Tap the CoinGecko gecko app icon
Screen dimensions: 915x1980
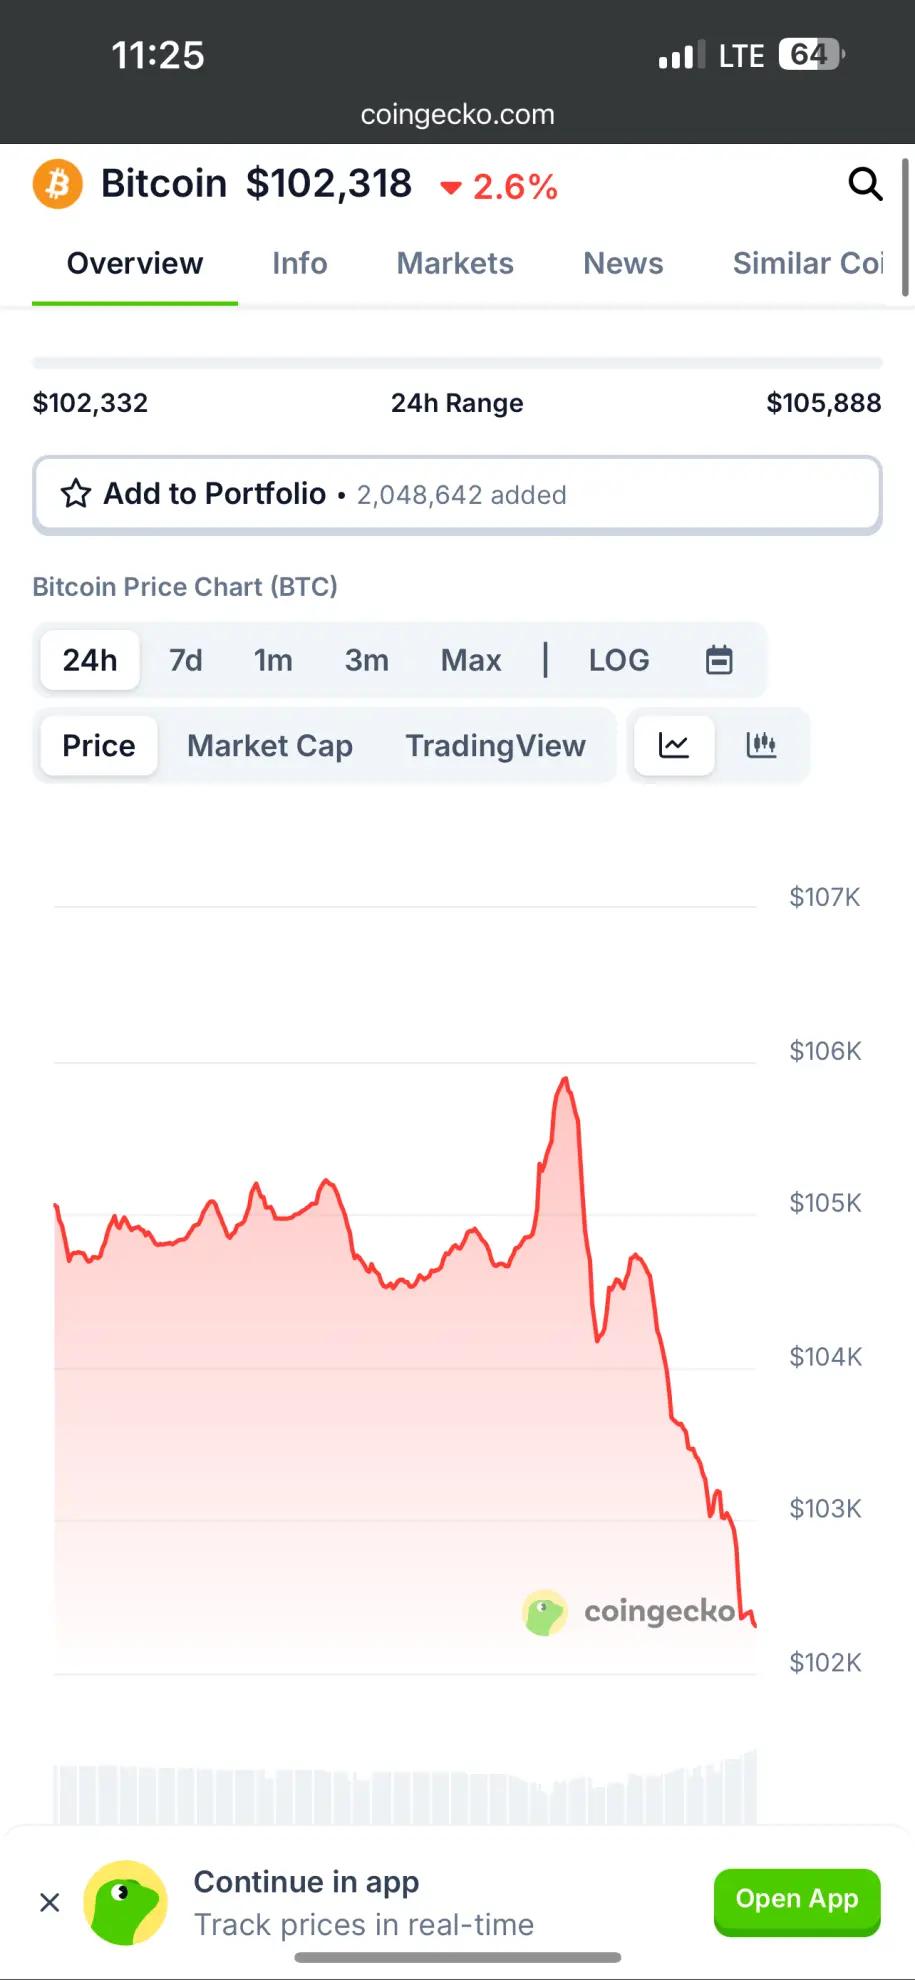pyautogui.click(x=125, y=1902)
